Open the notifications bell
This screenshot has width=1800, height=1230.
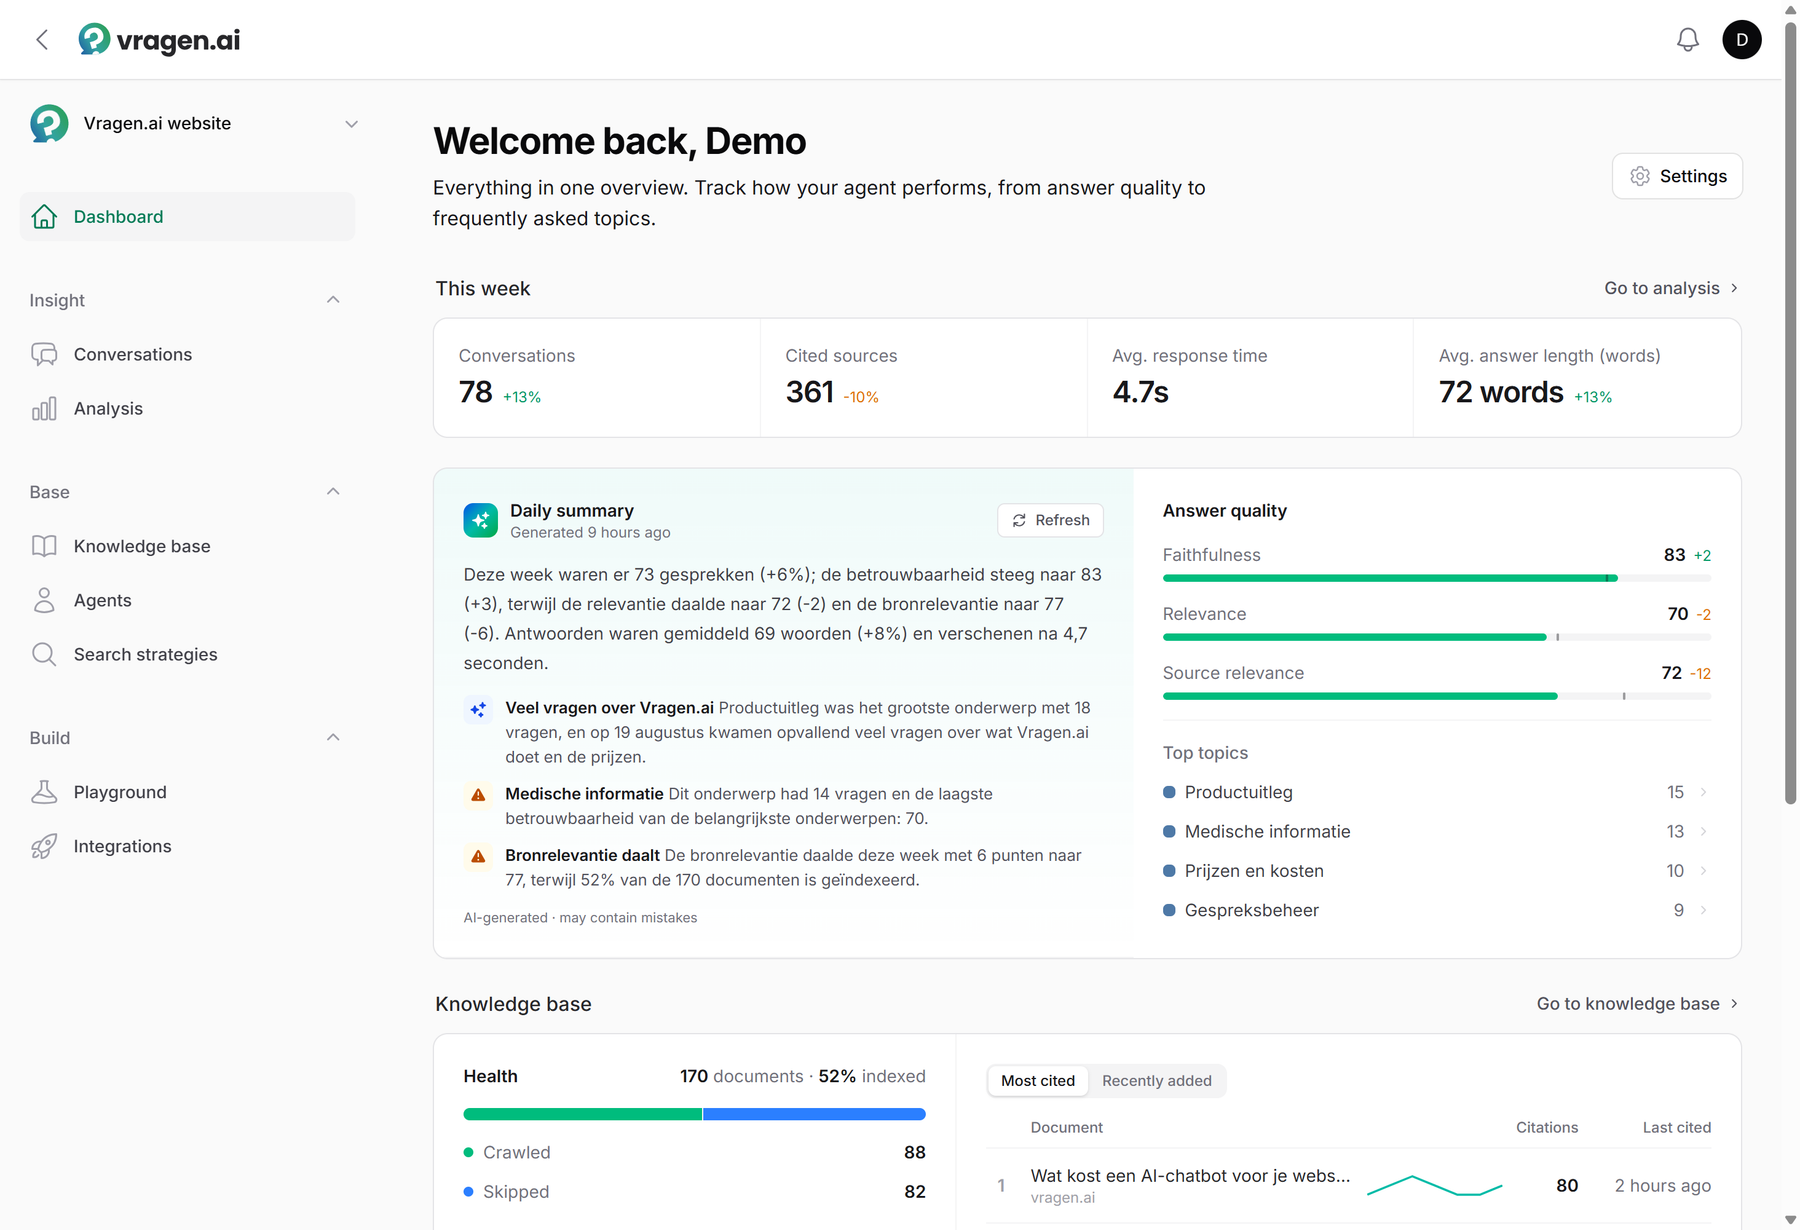pos(1688,40)
